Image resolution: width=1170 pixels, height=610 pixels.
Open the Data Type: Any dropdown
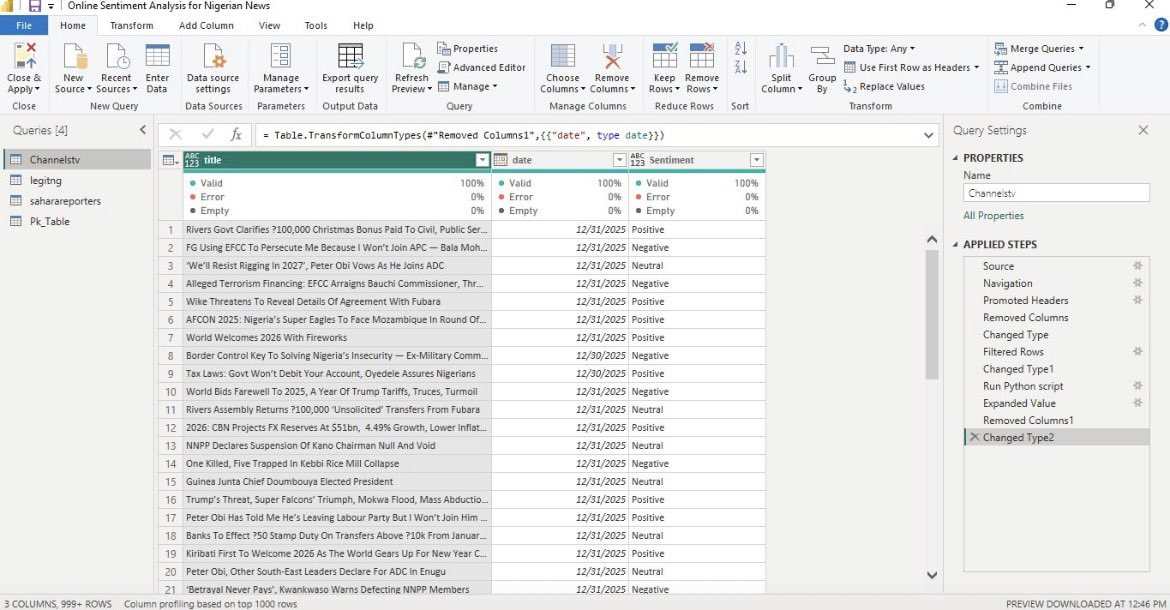pos(879,48)
